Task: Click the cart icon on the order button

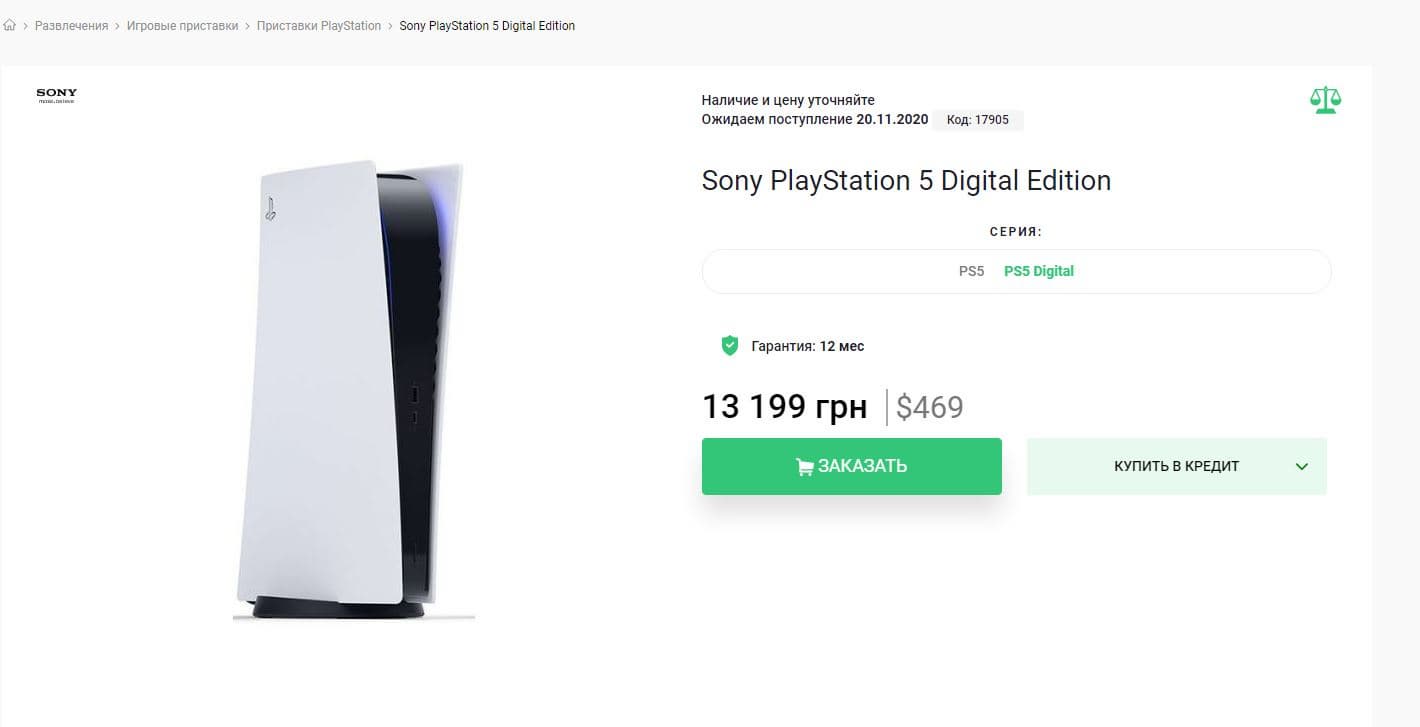Action: pos(804,467)
